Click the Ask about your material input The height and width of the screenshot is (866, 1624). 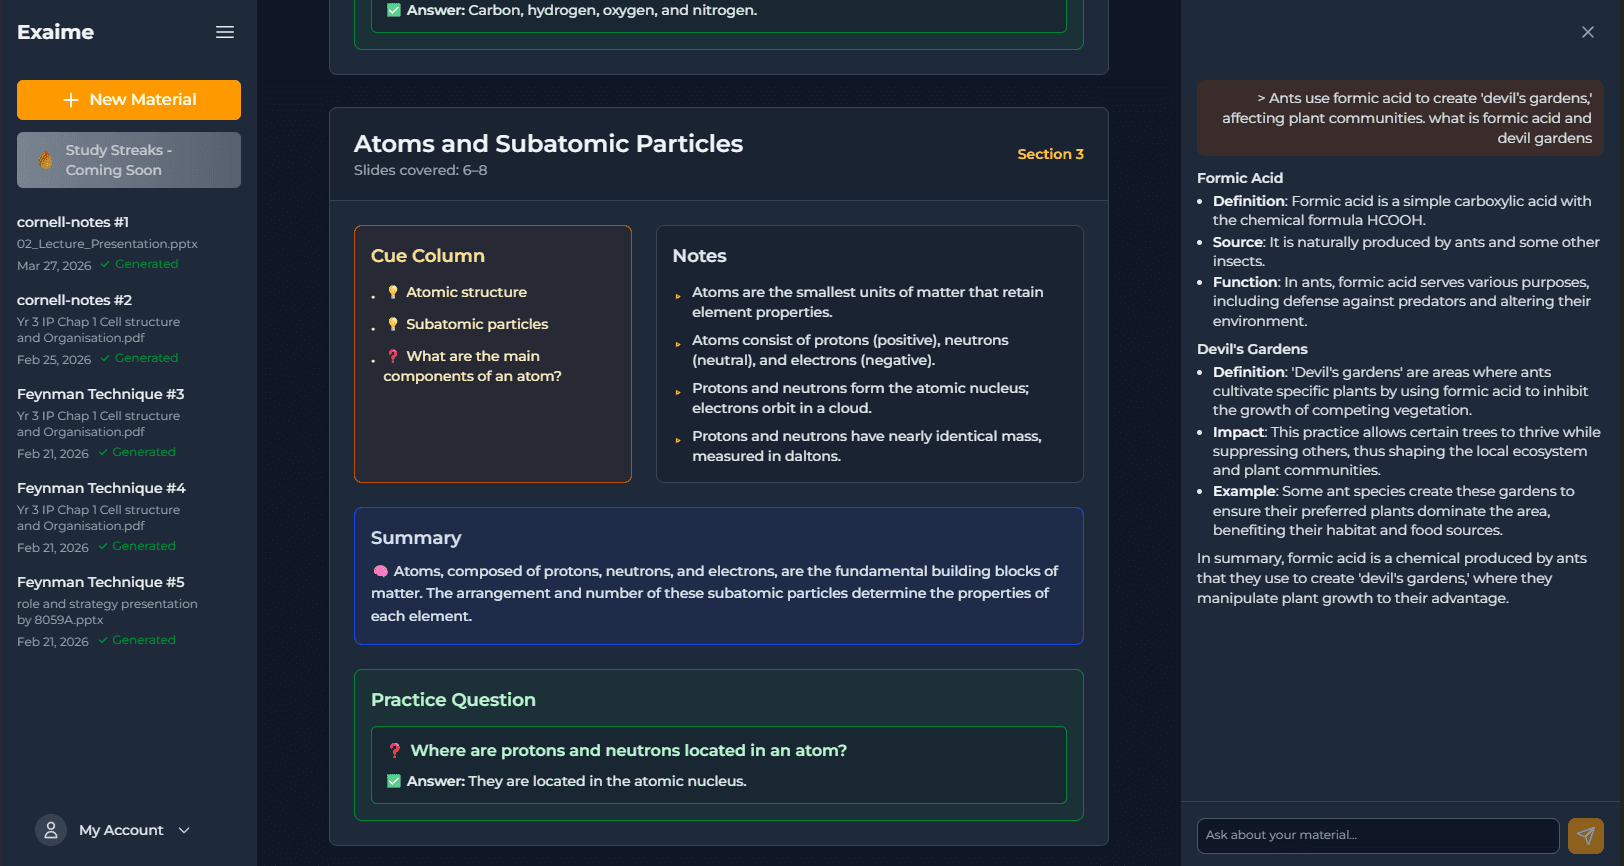pyautogui.click(x=1378, y=836)
